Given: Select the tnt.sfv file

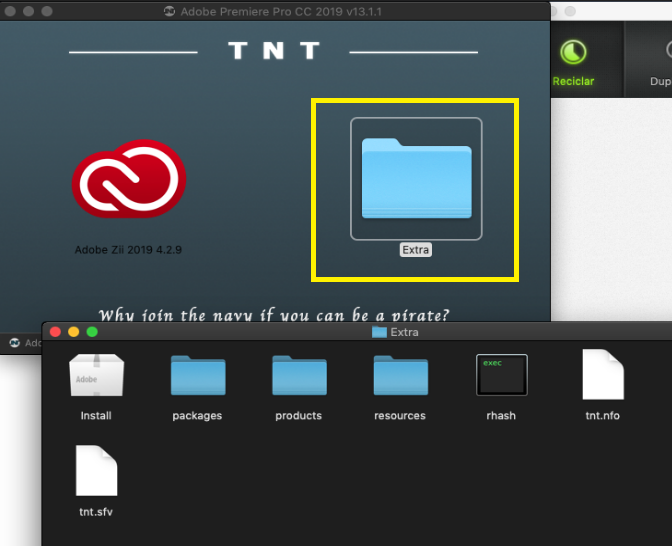Looking at the screenshot, I should click(x=96, y=471).
